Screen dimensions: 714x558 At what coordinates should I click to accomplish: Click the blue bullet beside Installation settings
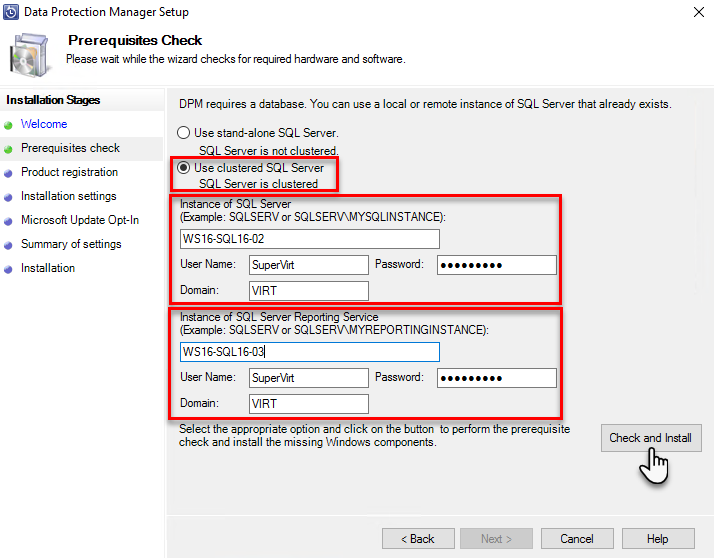coord(8,198)
